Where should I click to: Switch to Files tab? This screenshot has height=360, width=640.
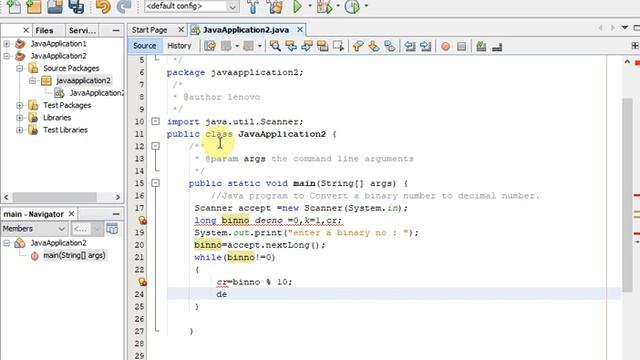click(x=44, y=31)
